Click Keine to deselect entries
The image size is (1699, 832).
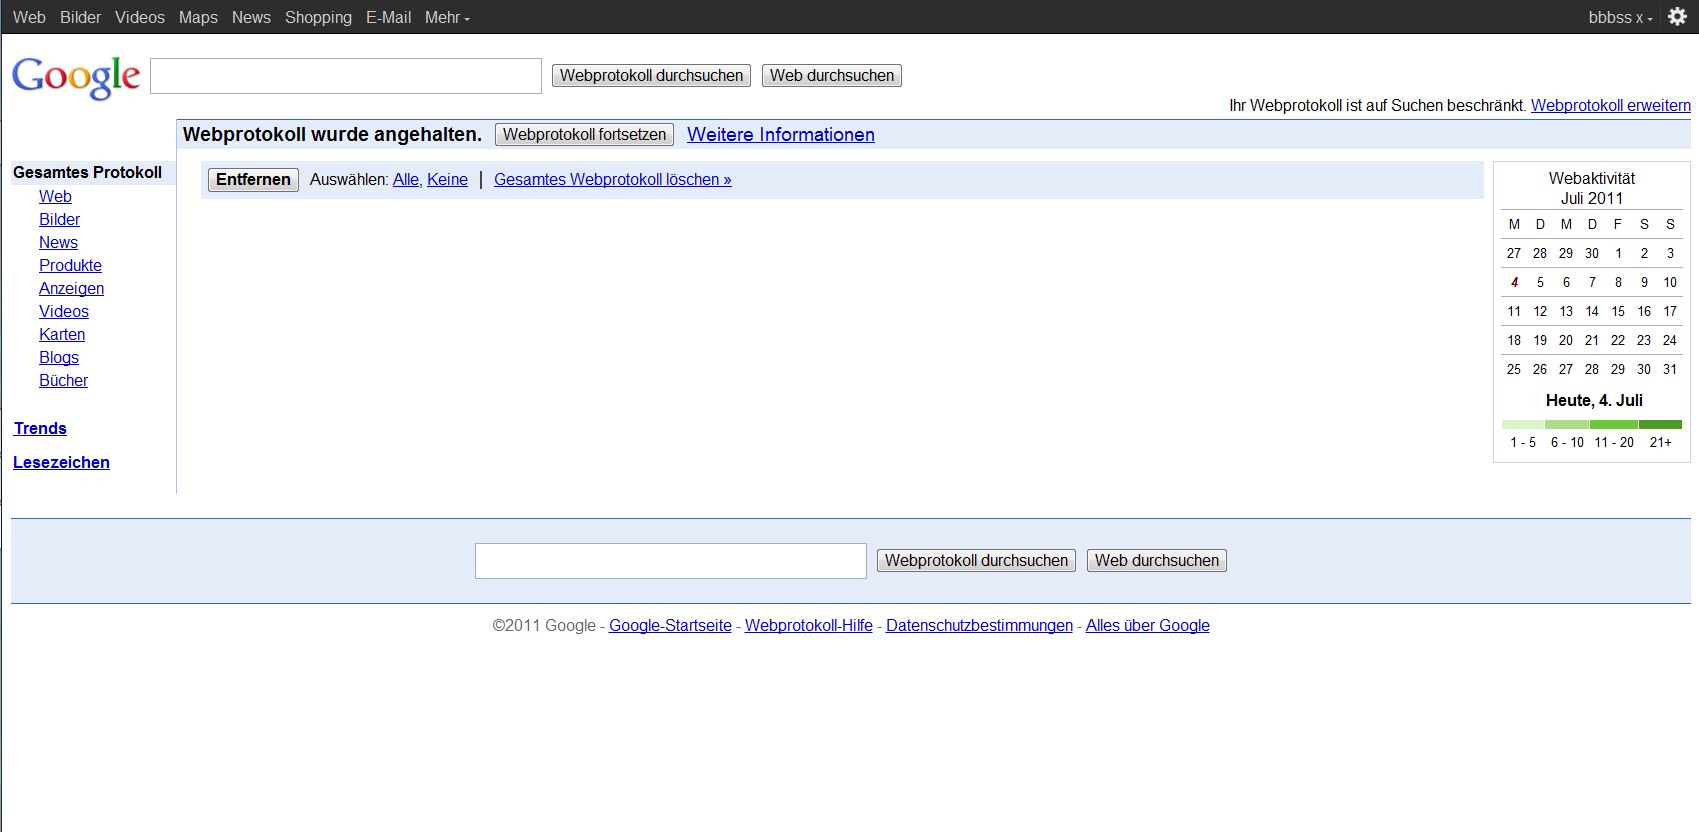tap(447, 180)
